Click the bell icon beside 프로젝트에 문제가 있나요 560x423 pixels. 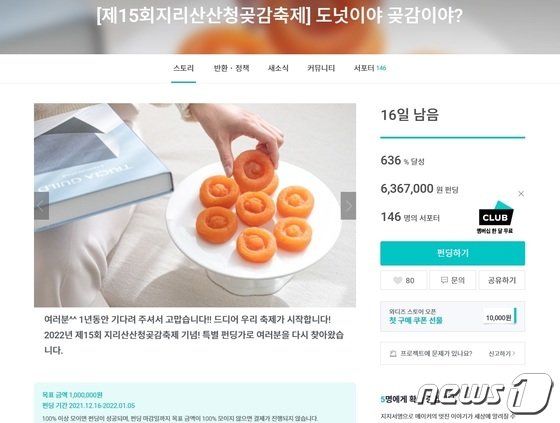point(393,354)
